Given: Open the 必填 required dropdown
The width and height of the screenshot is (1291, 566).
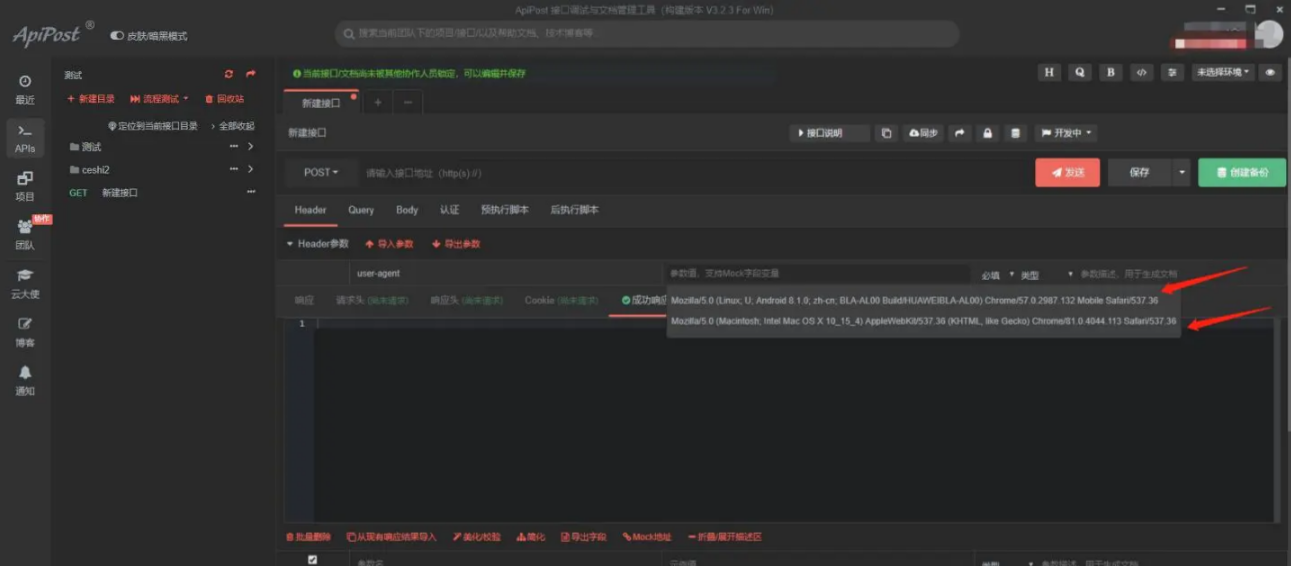Looking at the screenshot, I should click(x=998, y=274).
